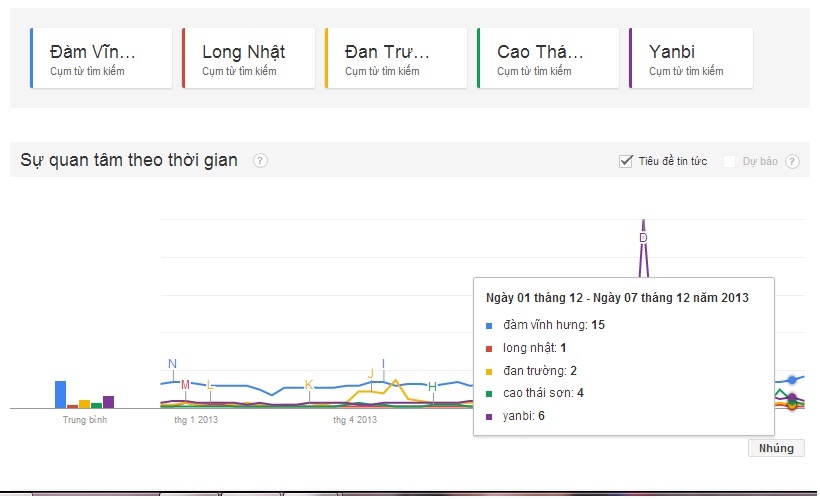Image resolution: width=820 pixels, height=499 pixels.
Task: Click red news marker M
Action: click(x=185, y=385)
